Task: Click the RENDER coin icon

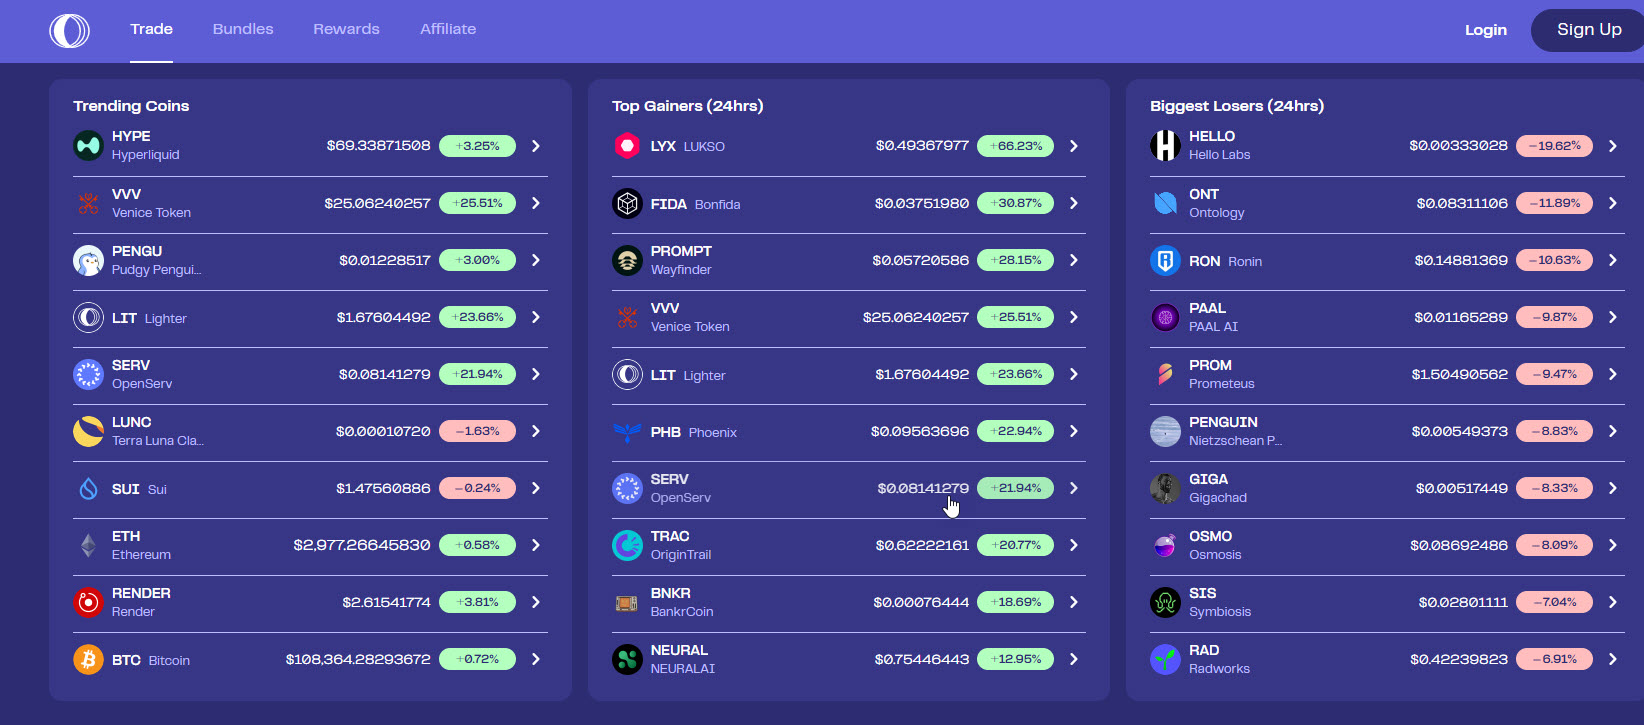Action: [89, 602]
